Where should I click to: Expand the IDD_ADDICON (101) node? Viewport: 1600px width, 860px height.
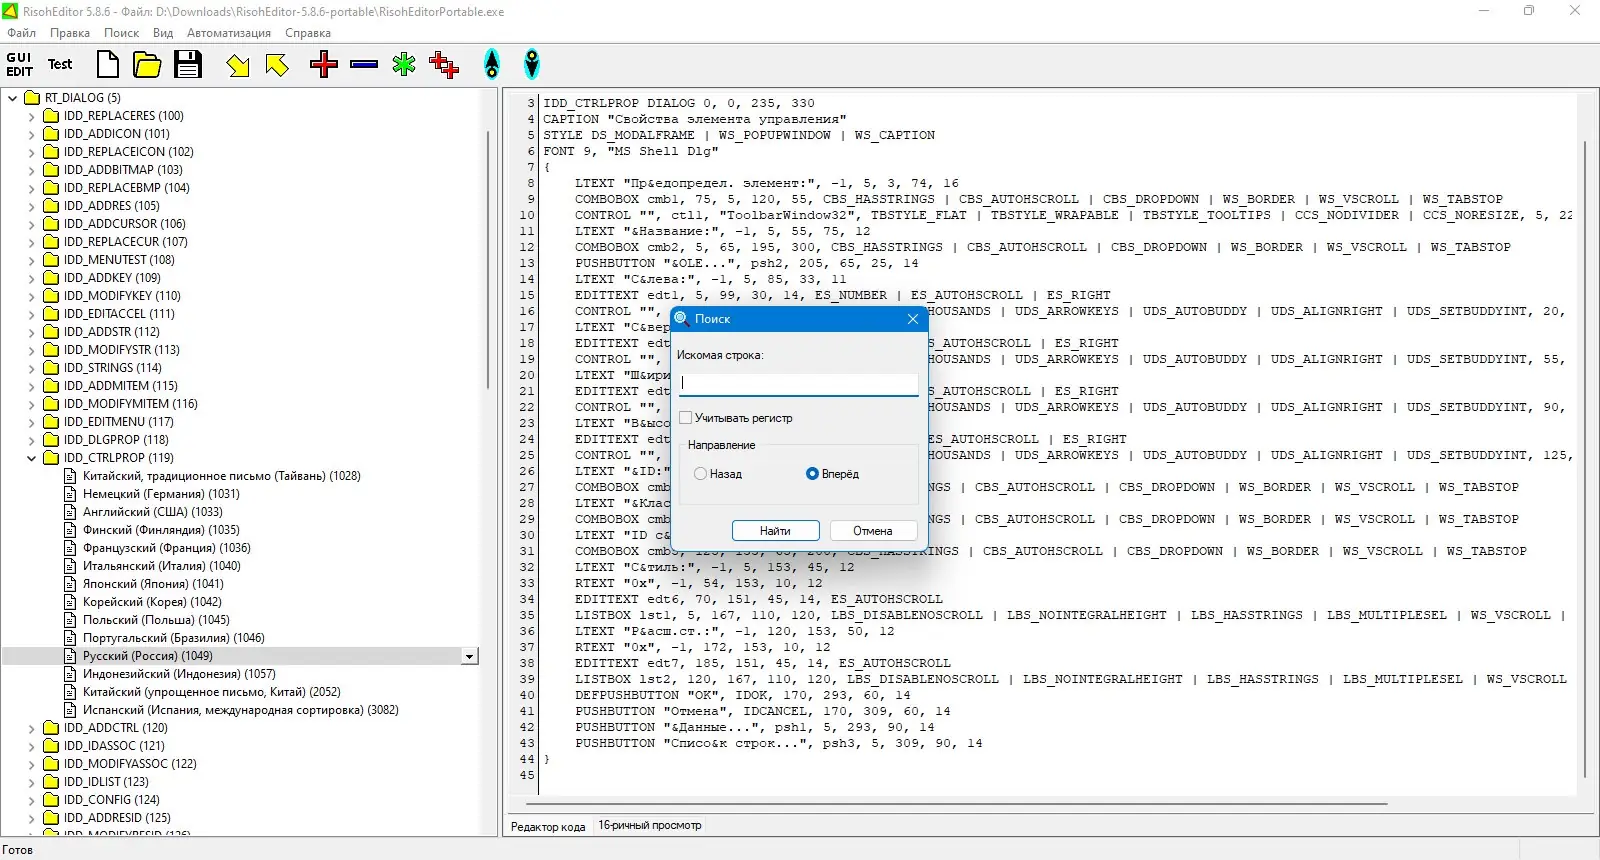pos(31,134)
